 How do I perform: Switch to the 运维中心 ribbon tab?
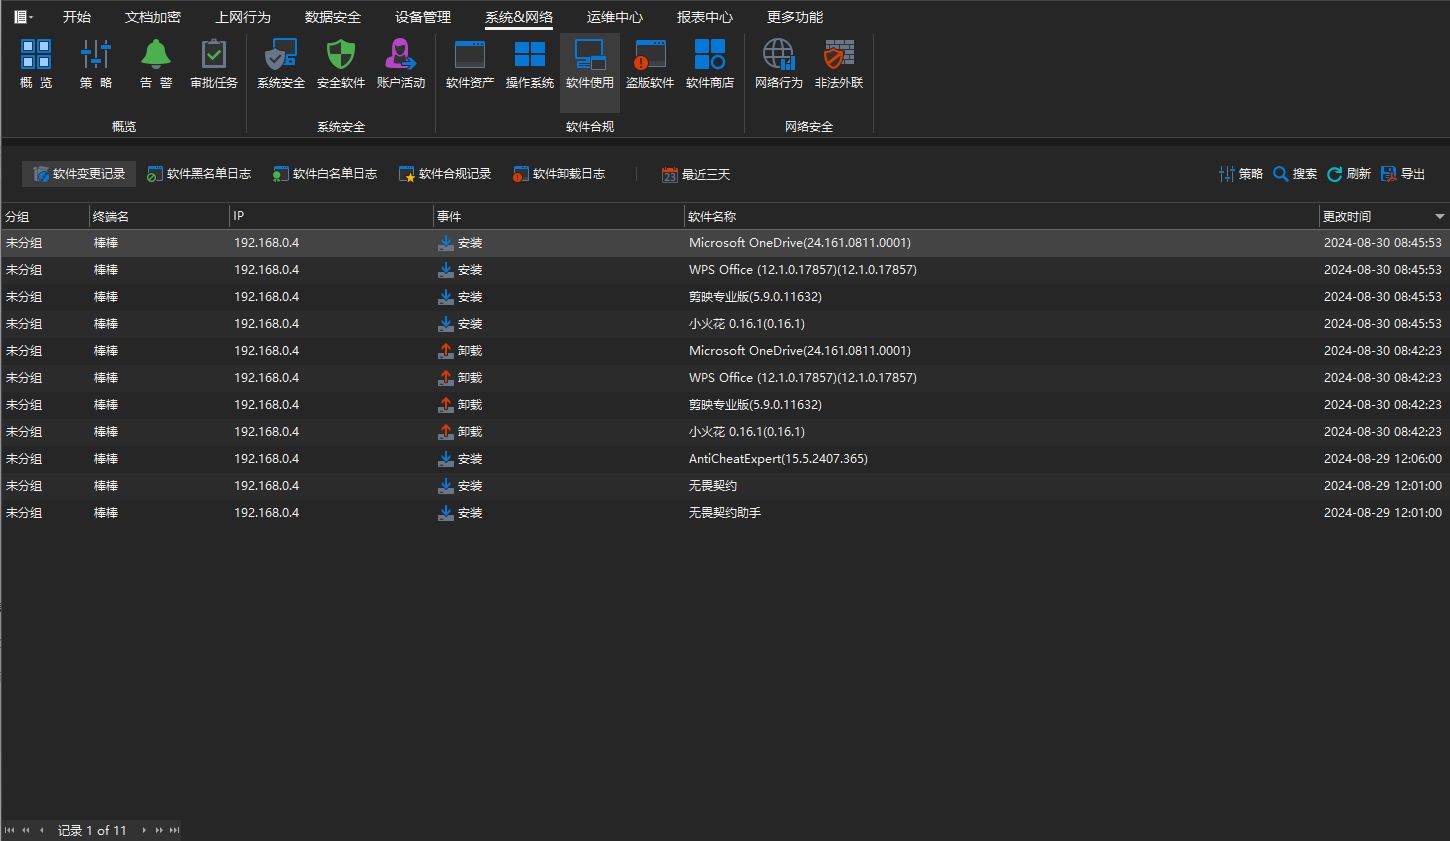point(615,16)
